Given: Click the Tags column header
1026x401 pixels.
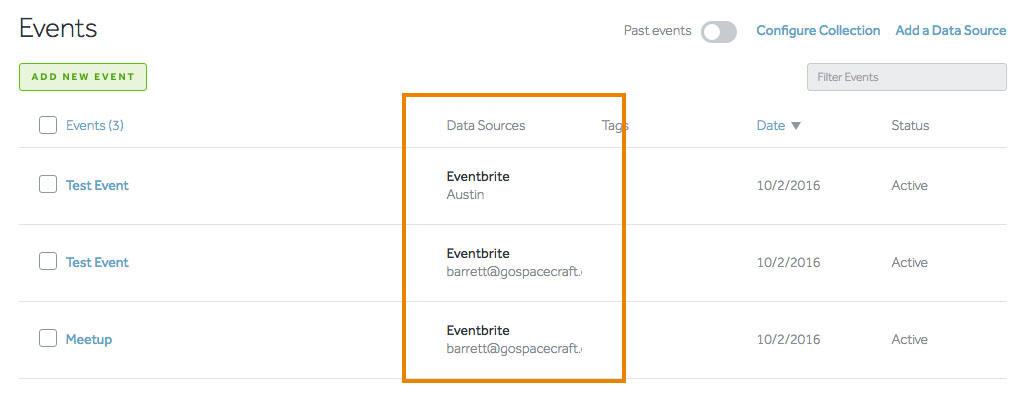Looking at the screenshot, I should [x=615, y=126].
